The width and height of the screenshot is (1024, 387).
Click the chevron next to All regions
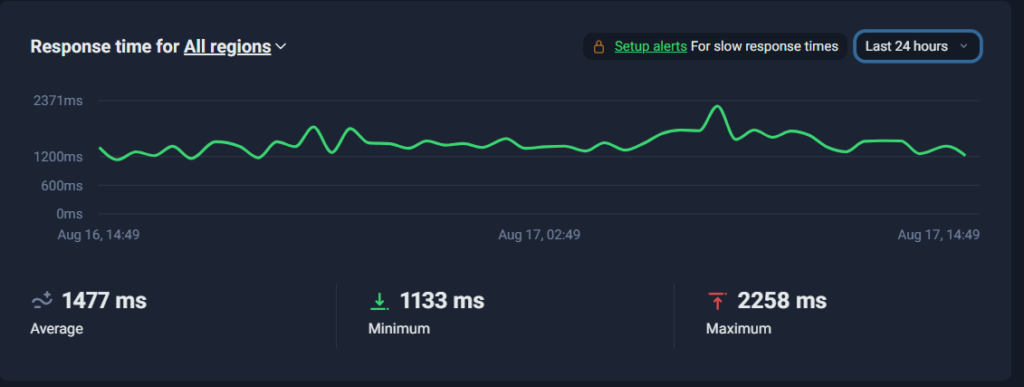point(281,47)
